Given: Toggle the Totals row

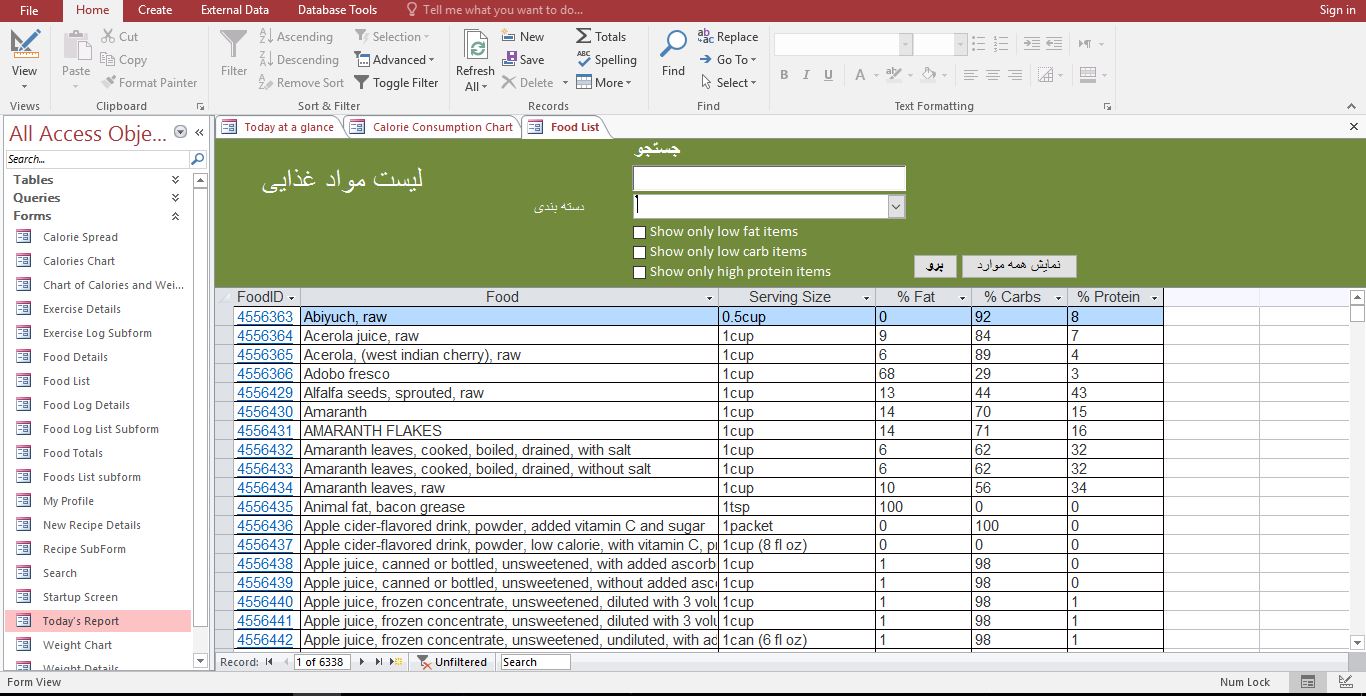Looking at the screenshot, I should tap(600, 37).
